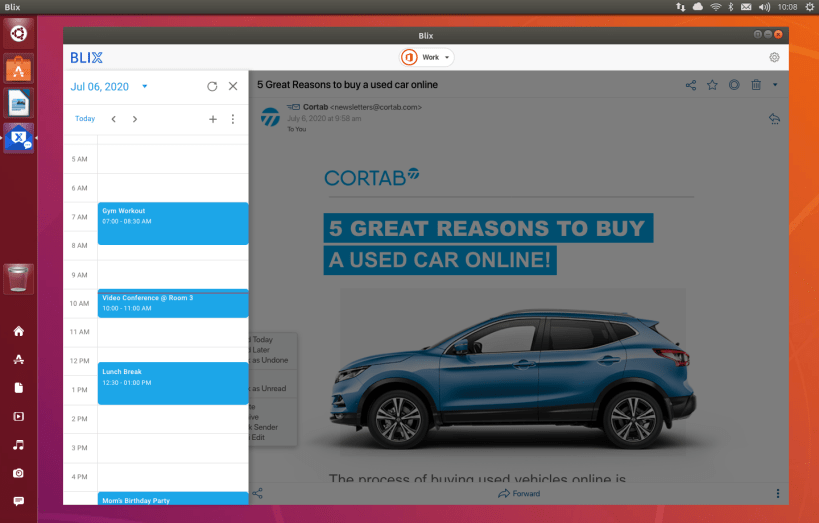Viewport: 819px width, 523px height.
Task: Click the CORTAB logo in email
Action: pos(371,178)
